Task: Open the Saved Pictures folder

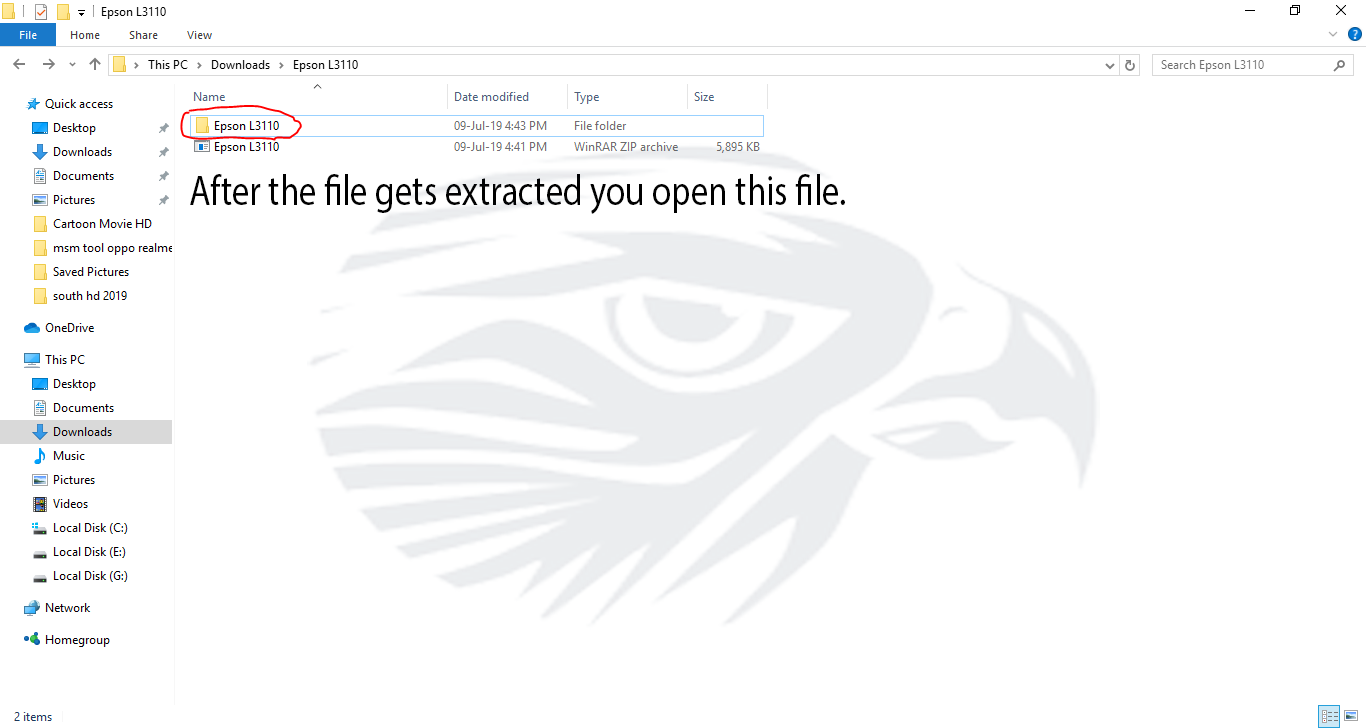Action: click(x=91, y=272)
